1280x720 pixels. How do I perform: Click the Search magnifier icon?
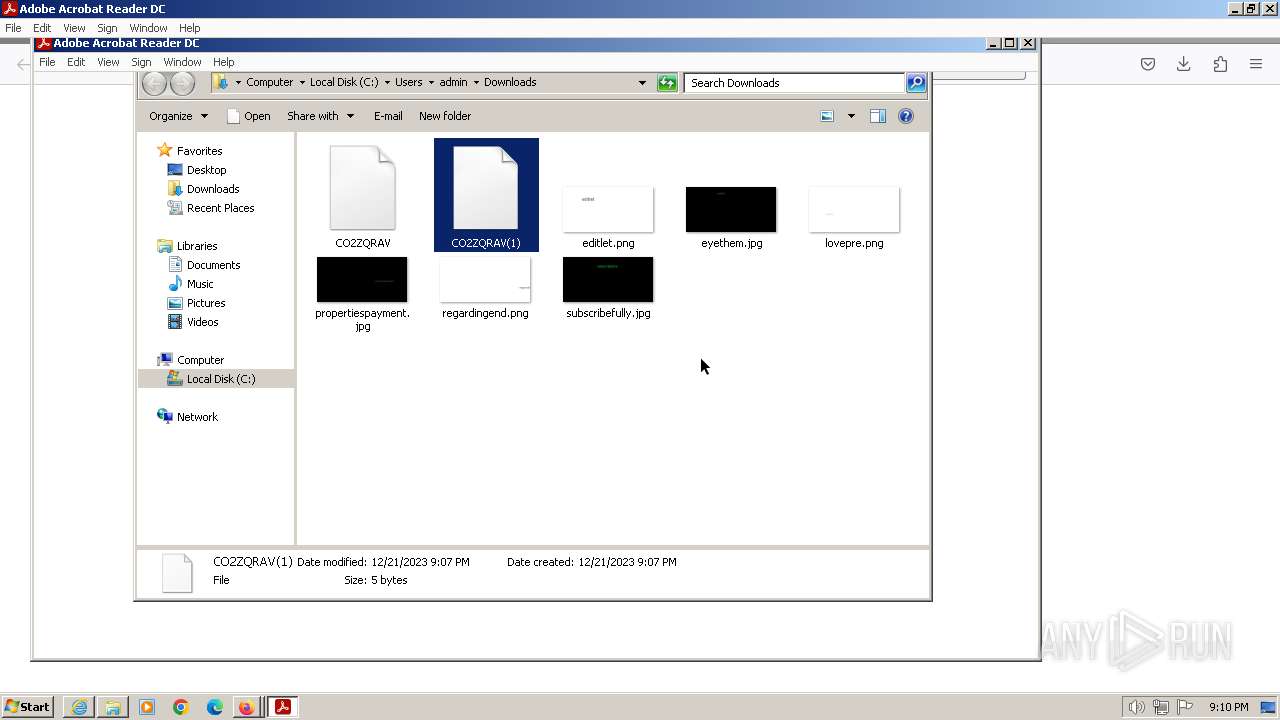(x=916, y=83)
